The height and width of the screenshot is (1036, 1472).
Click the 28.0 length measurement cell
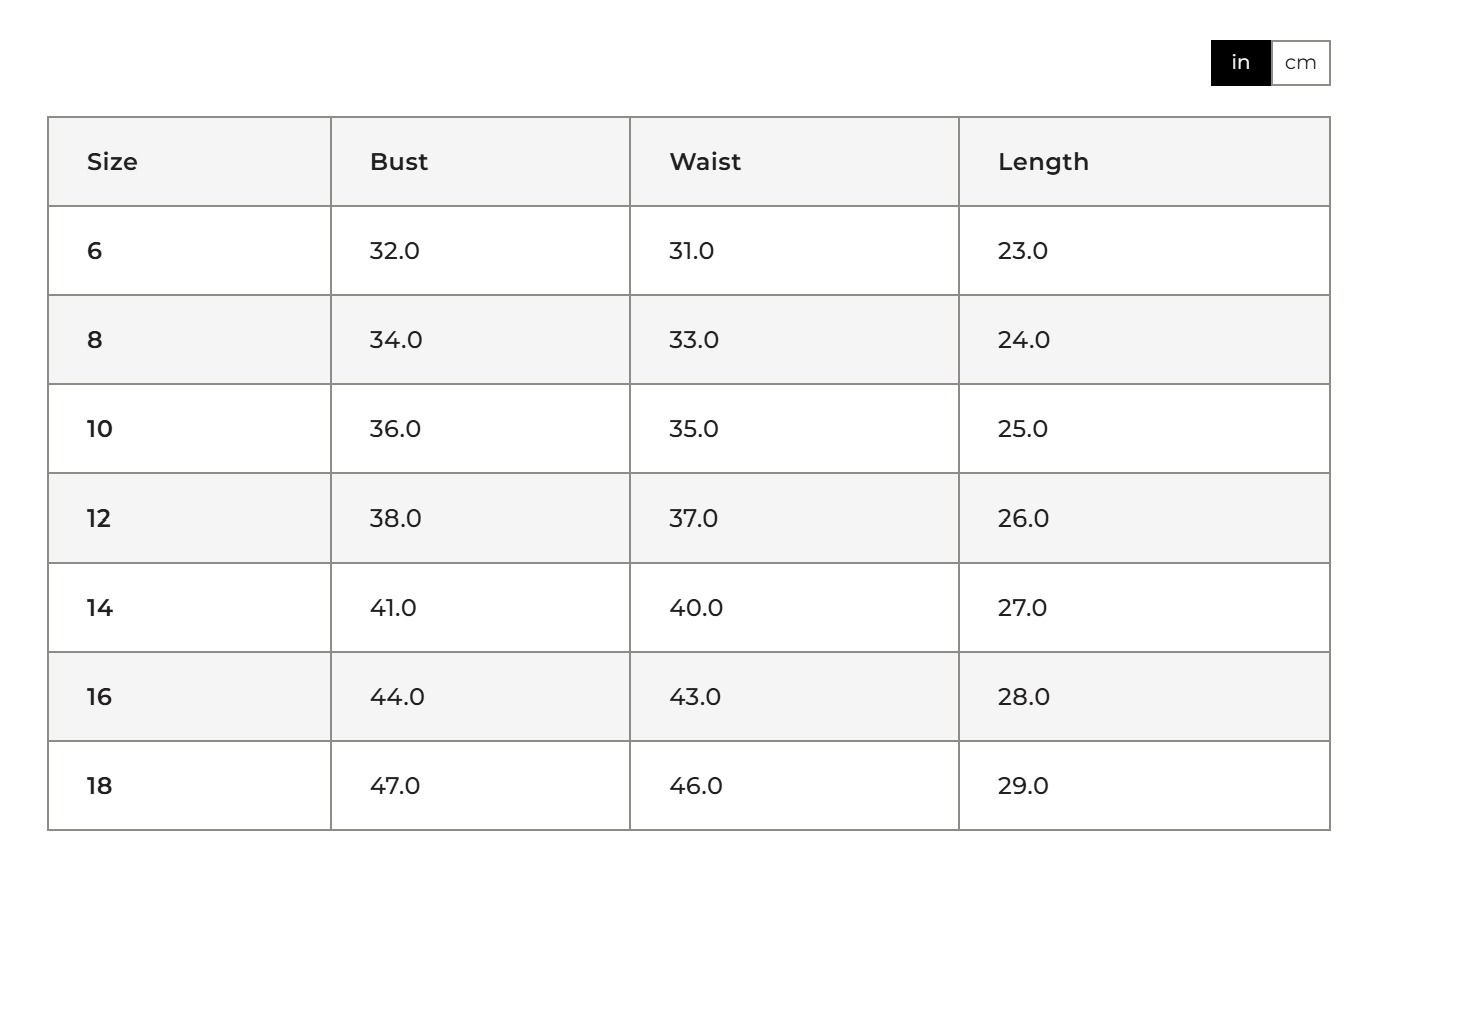(1144, 697)
